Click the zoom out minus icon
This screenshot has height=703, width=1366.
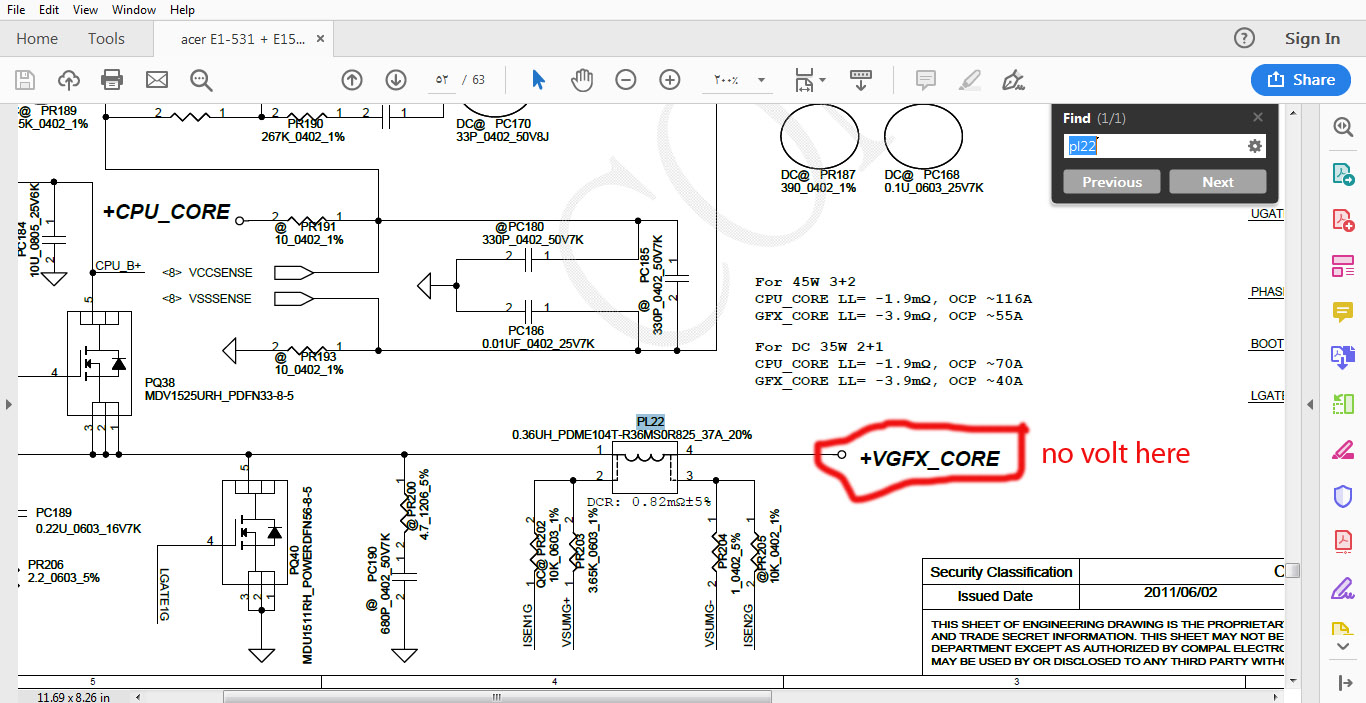(626, 80)
